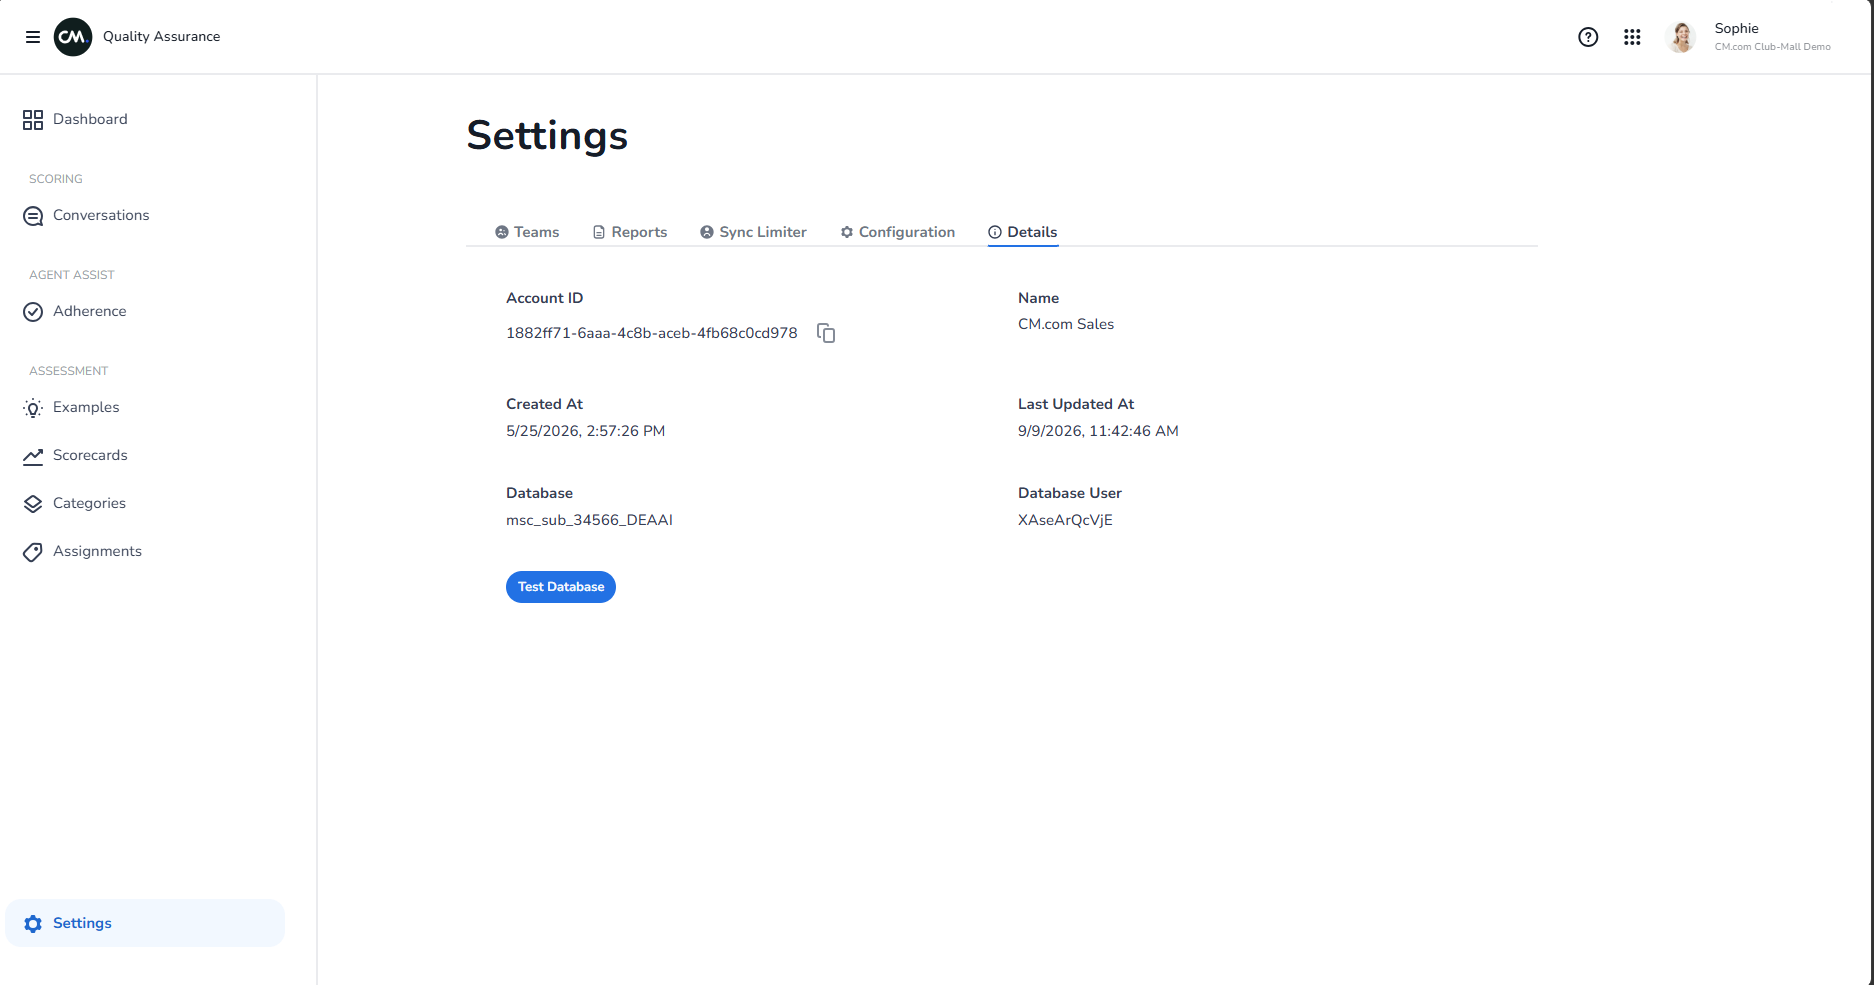The width and height of the screenshot is (1874, 985).
Task: Click the Categories layers icon
Action: tap(33, 504)
